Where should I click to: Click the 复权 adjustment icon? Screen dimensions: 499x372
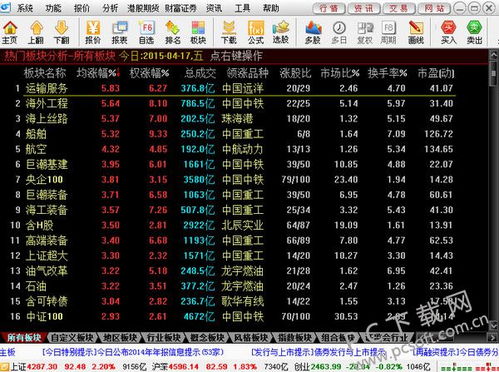[365, 33]
